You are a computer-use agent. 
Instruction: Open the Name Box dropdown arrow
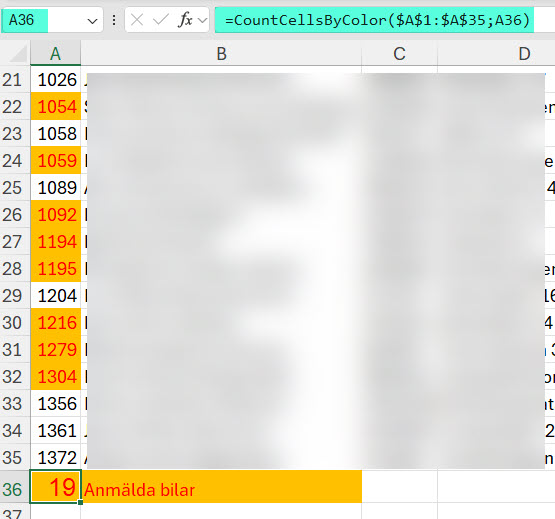[92, 21]
